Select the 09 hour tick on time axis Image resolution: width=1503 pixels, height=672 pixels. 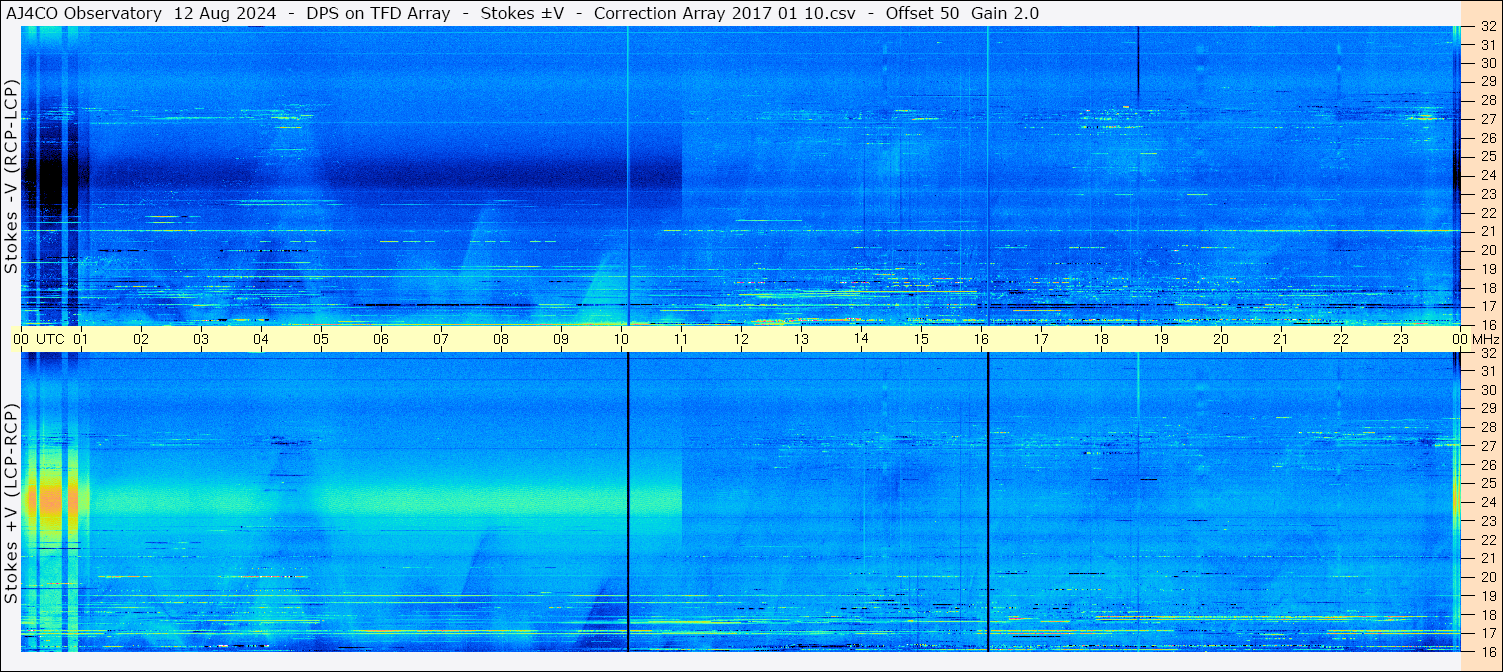click(x=561, y=340)
